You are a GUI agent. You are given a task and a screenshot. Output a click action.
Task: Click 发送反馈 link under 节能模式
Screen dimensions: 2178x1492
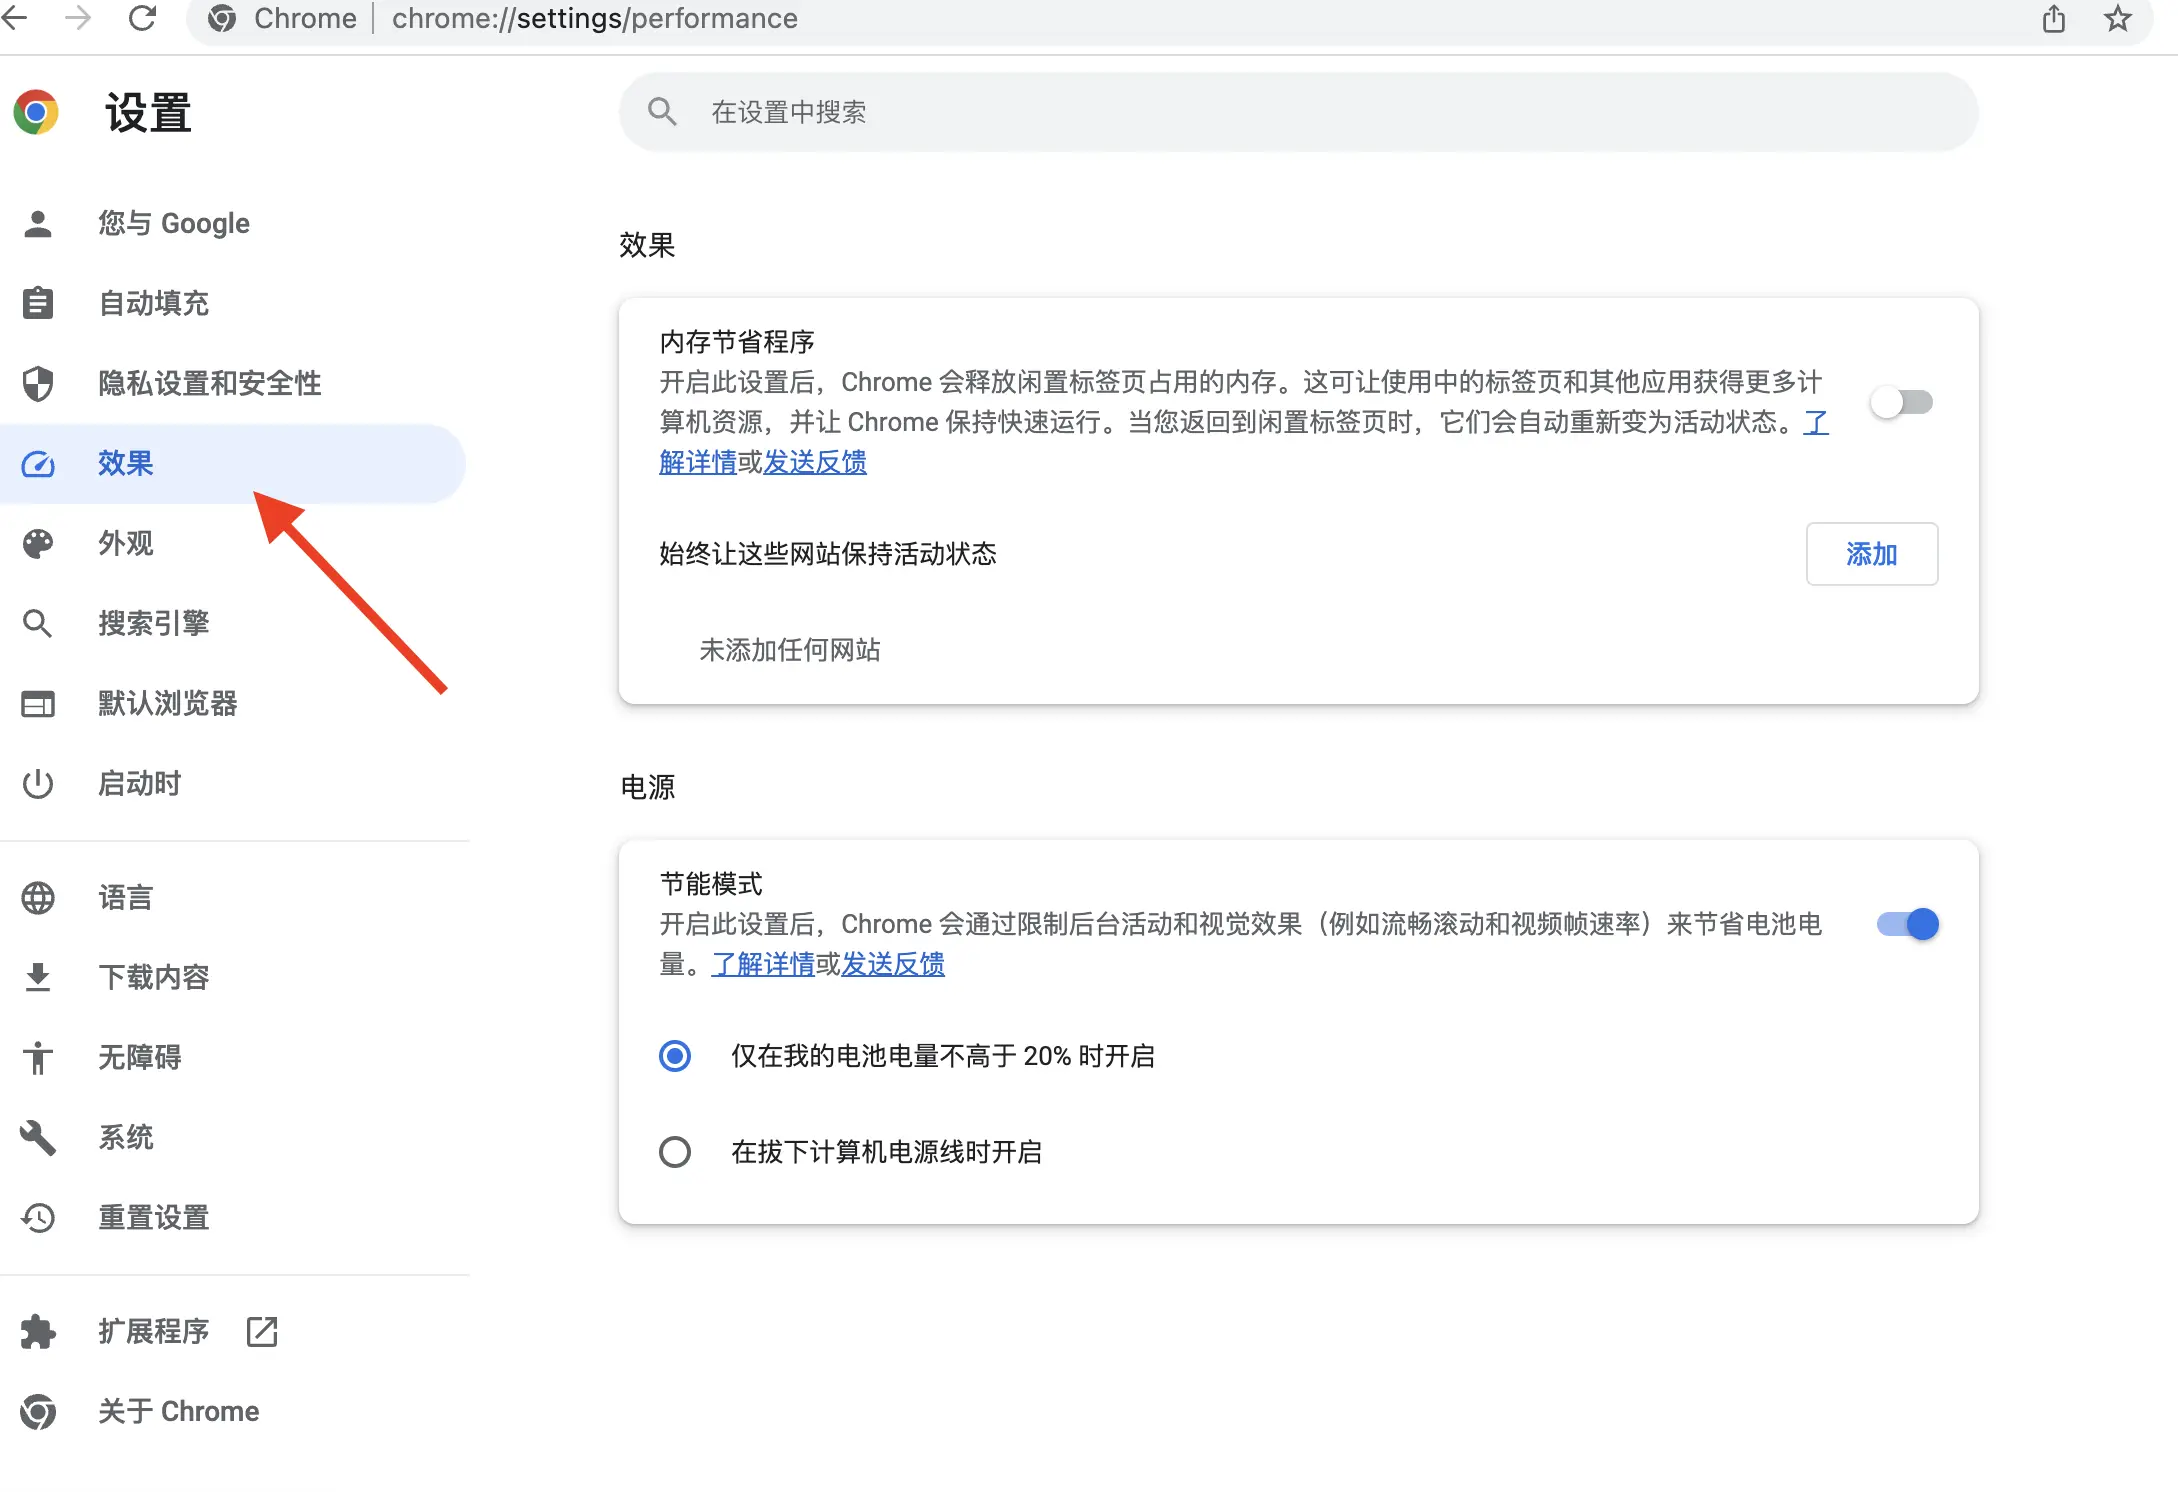point(893,964)
